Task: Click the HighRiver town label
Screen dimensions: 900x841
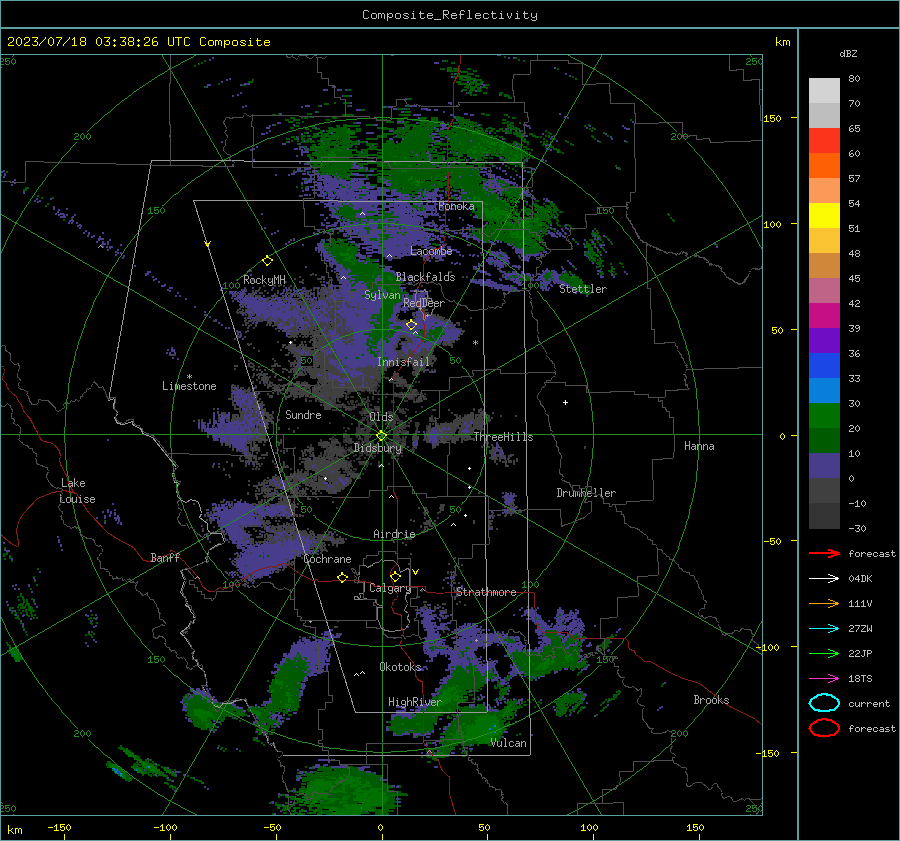Action: click(414, 702)
